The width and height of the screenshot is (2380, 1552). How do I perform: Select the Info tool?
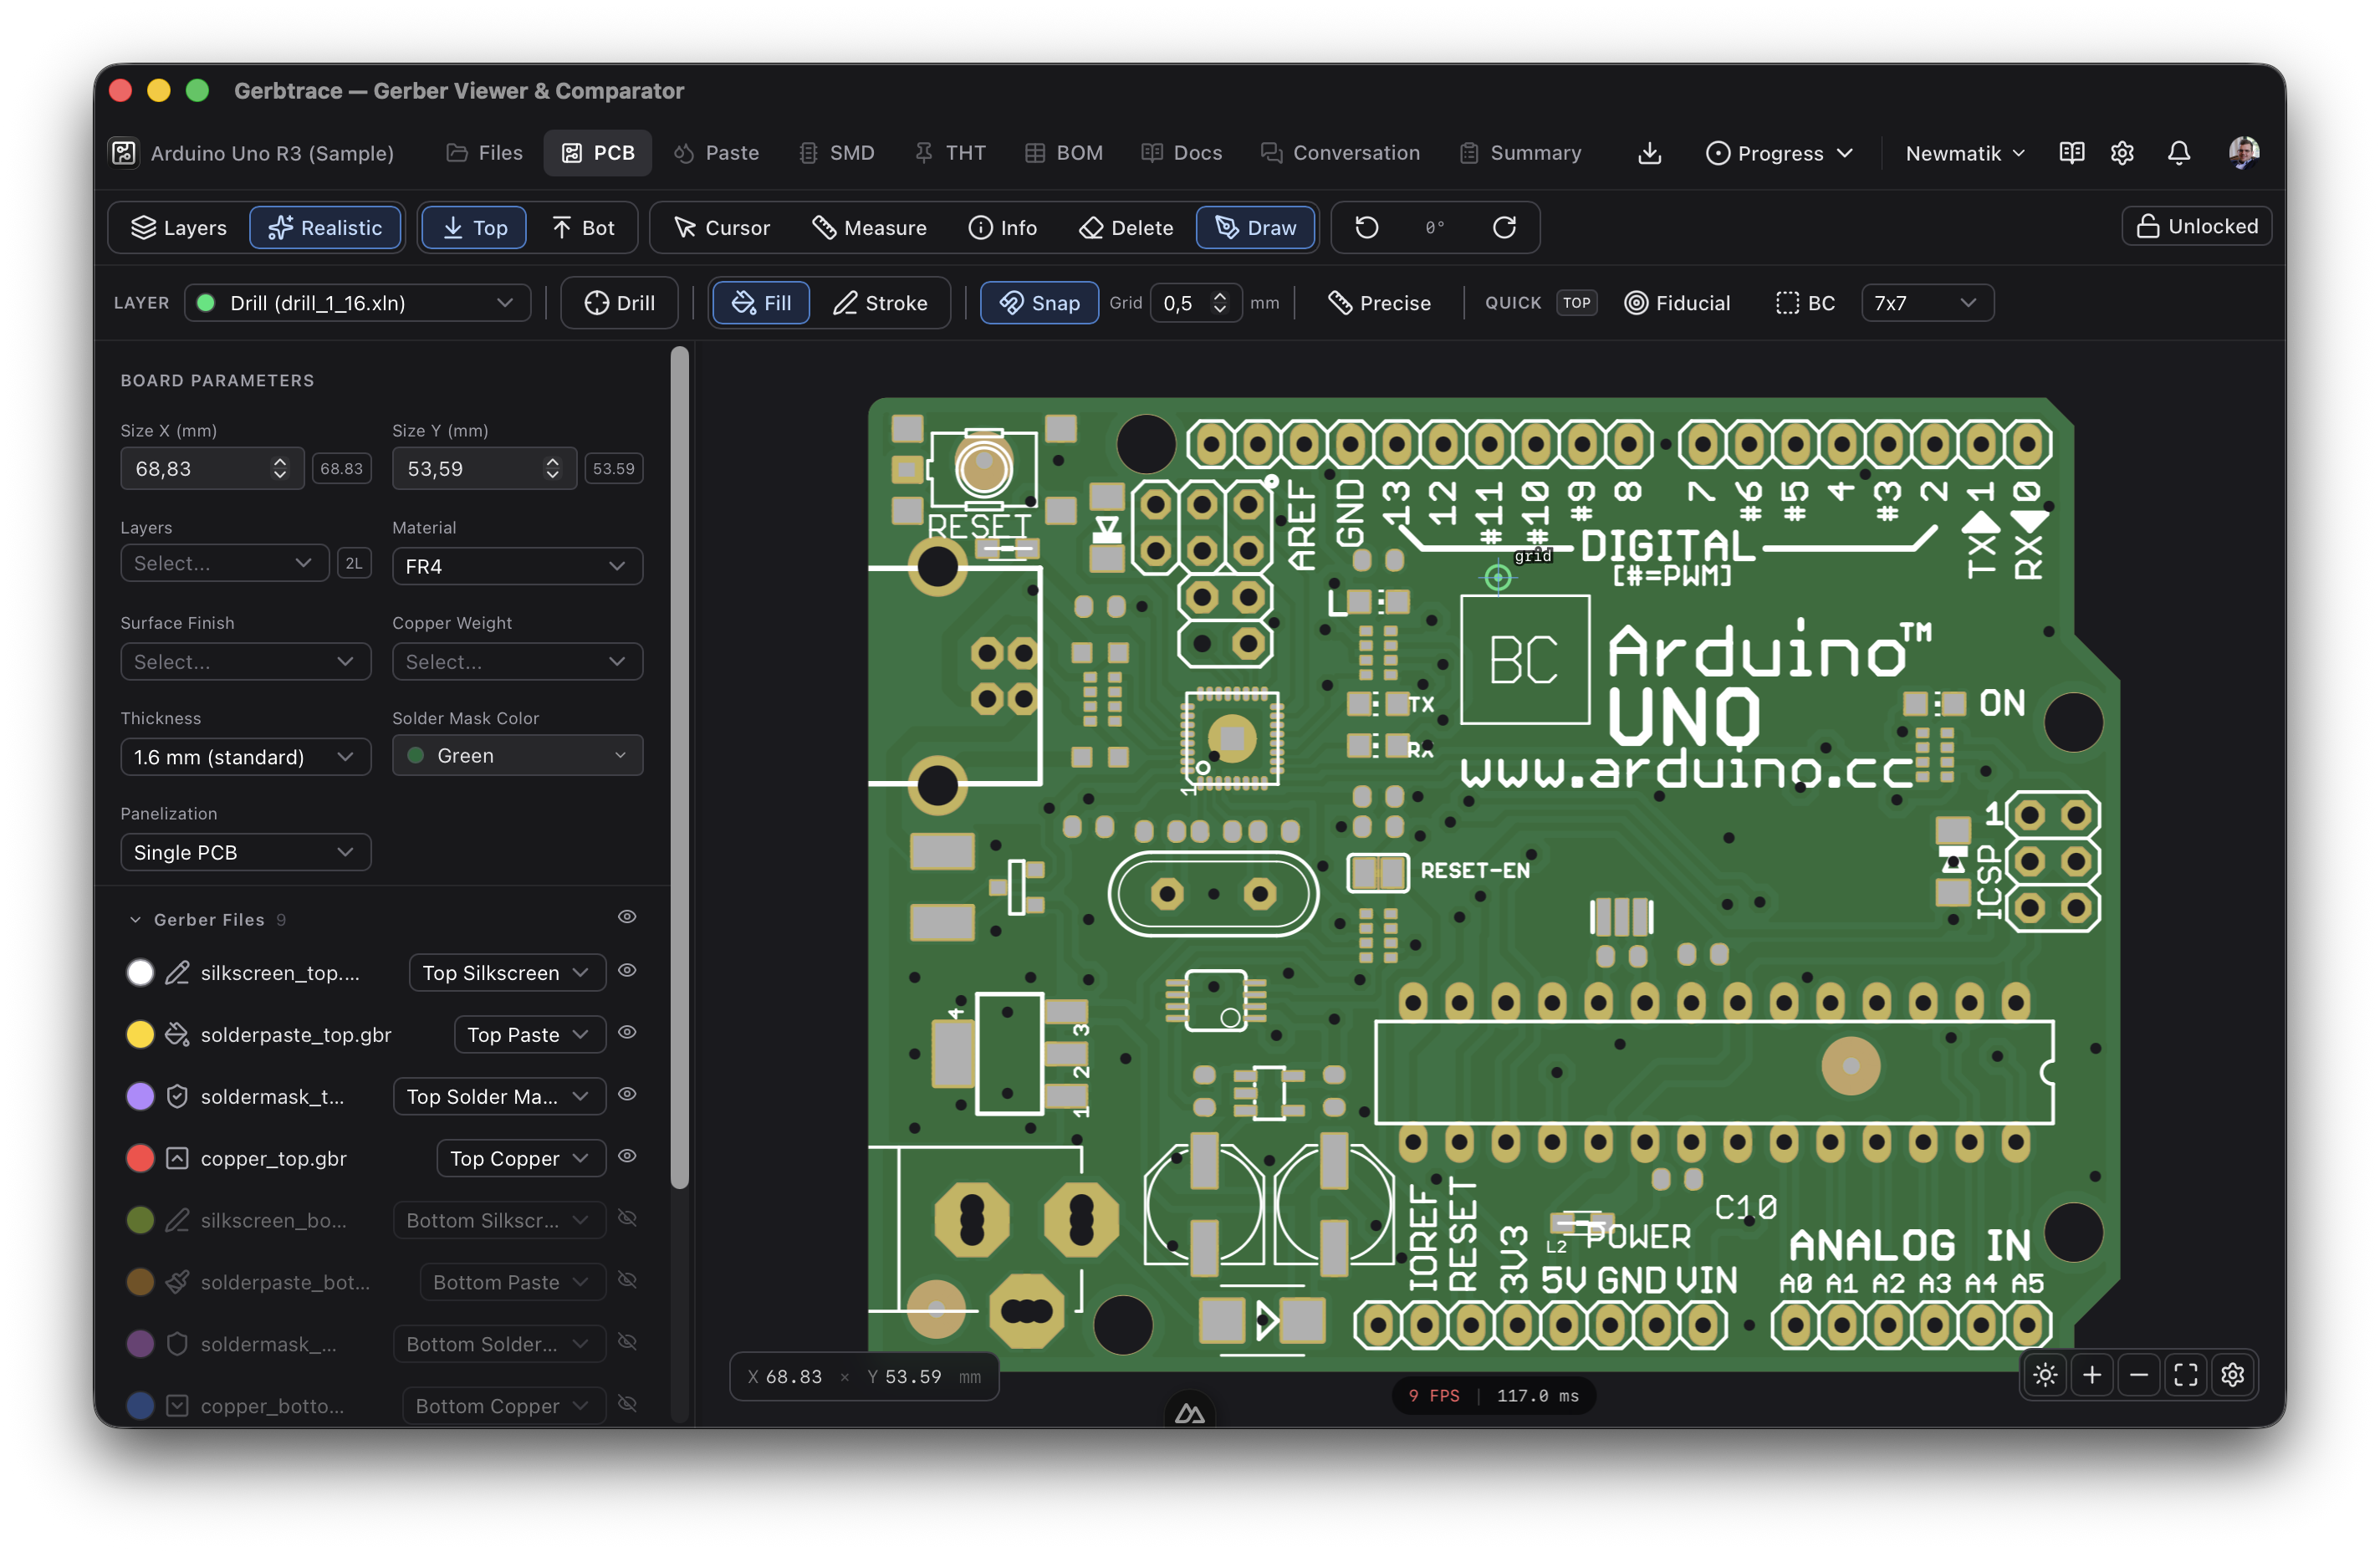pyautogui.click(x=1002, y=228)
